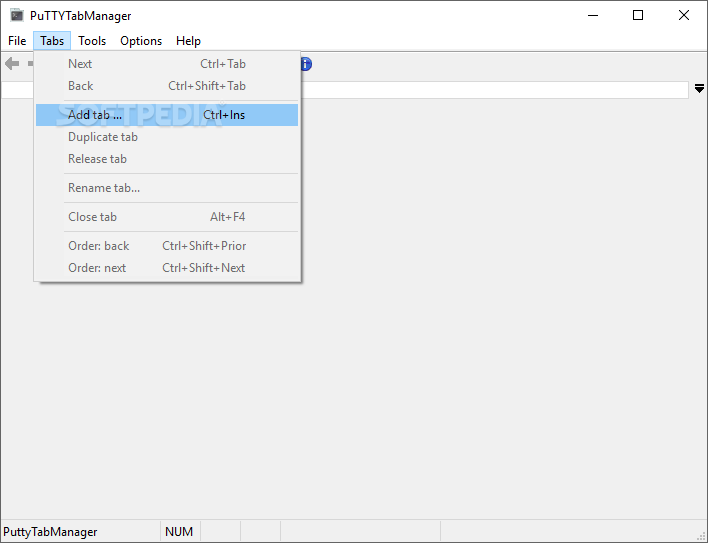
Task: Minimize the PuTTYTabManager window
Action: (593, 15)
